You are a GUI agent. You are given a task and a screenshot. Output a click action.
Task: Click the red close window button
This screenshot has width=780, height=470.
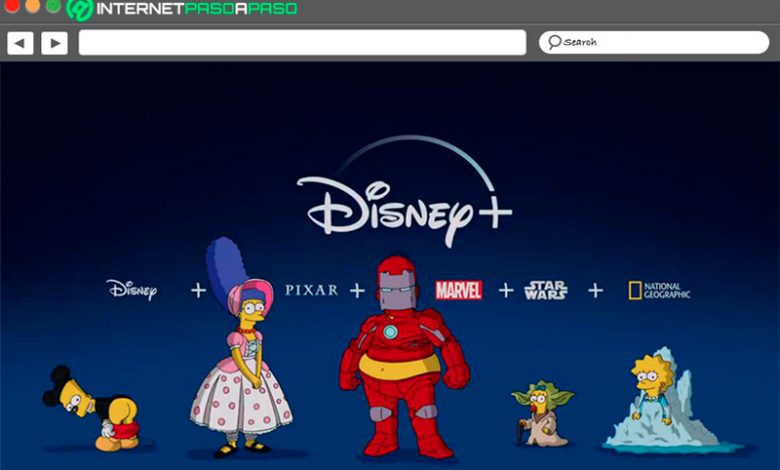(x=11, y=5)
